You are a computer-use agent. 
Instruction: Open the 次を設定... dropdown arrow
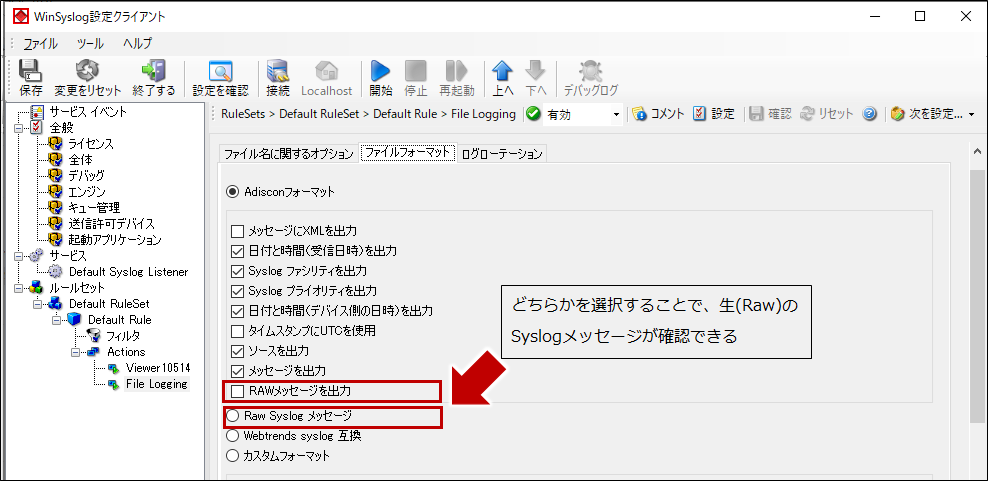click(x=971, y=115)
